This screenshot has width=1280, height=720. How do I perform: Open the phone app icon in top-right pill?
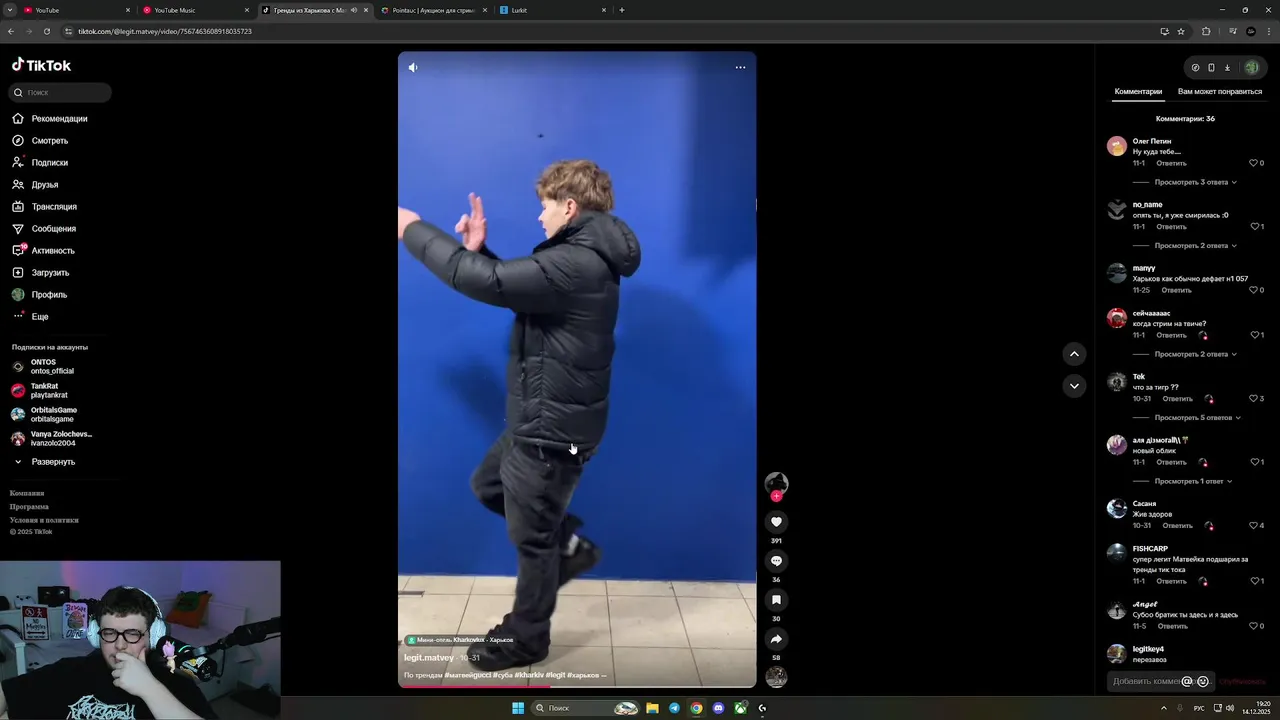click(1211, 68)
